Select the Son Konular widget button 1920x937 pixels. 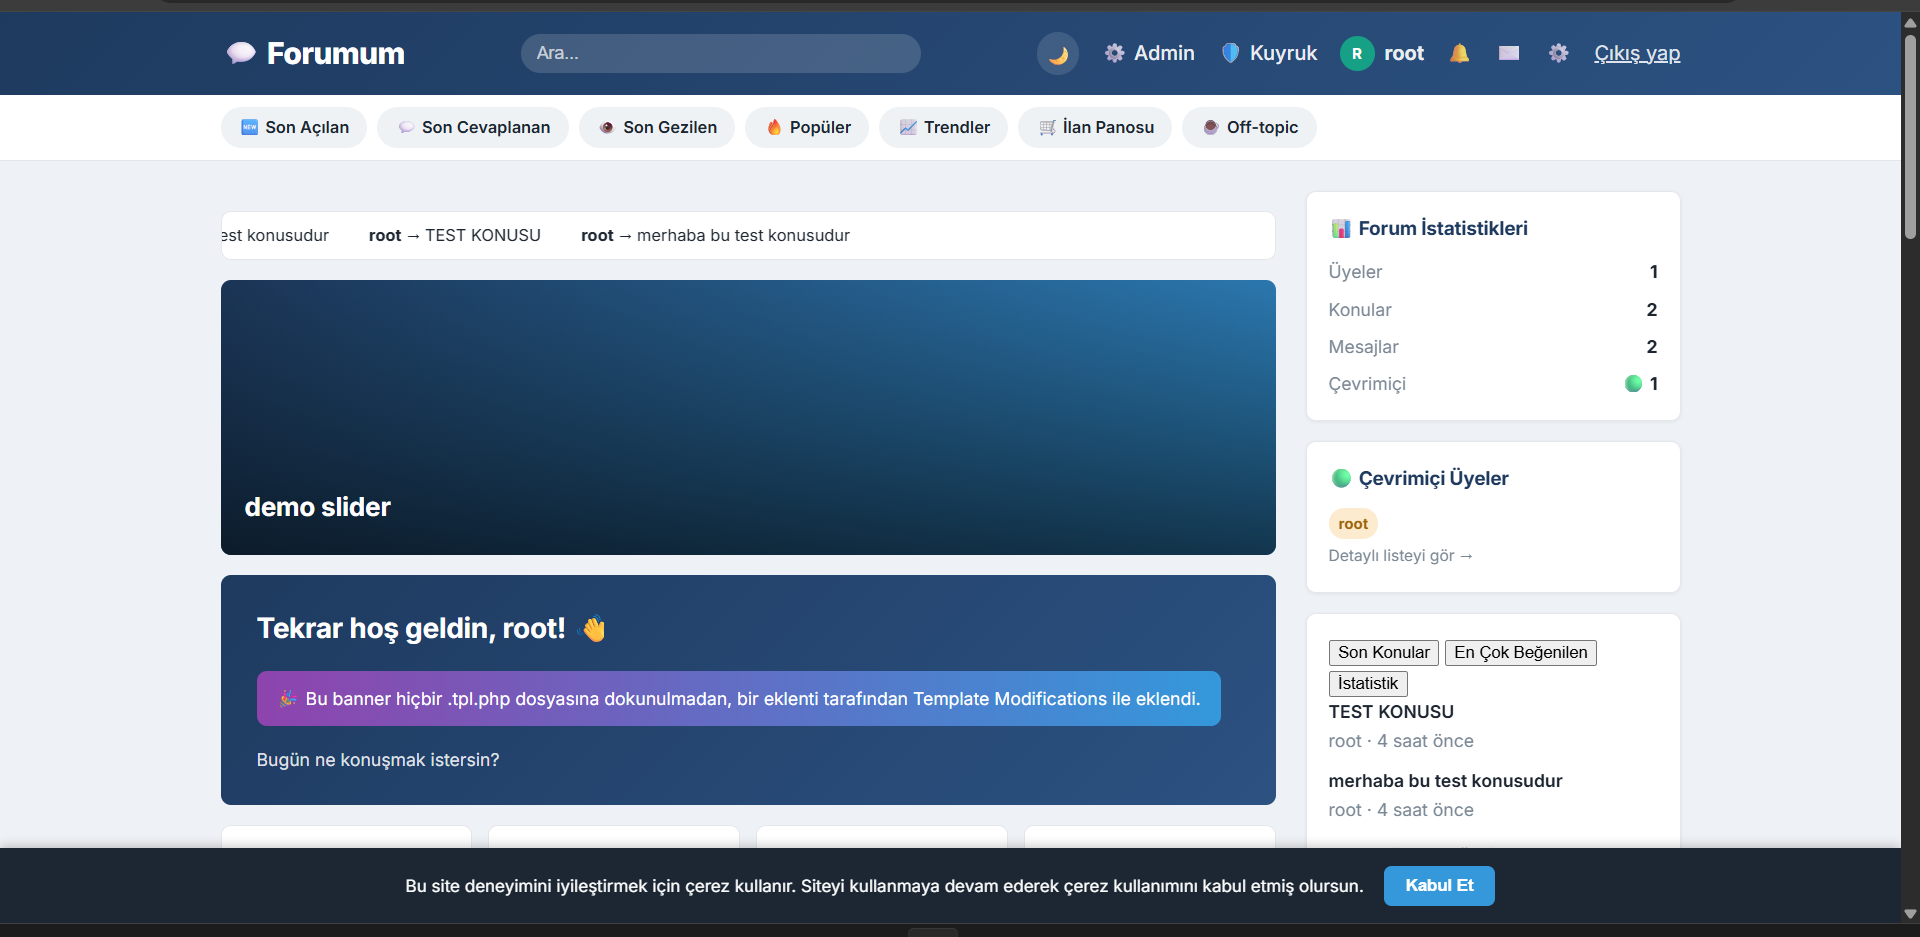(x=1384, y=653)
